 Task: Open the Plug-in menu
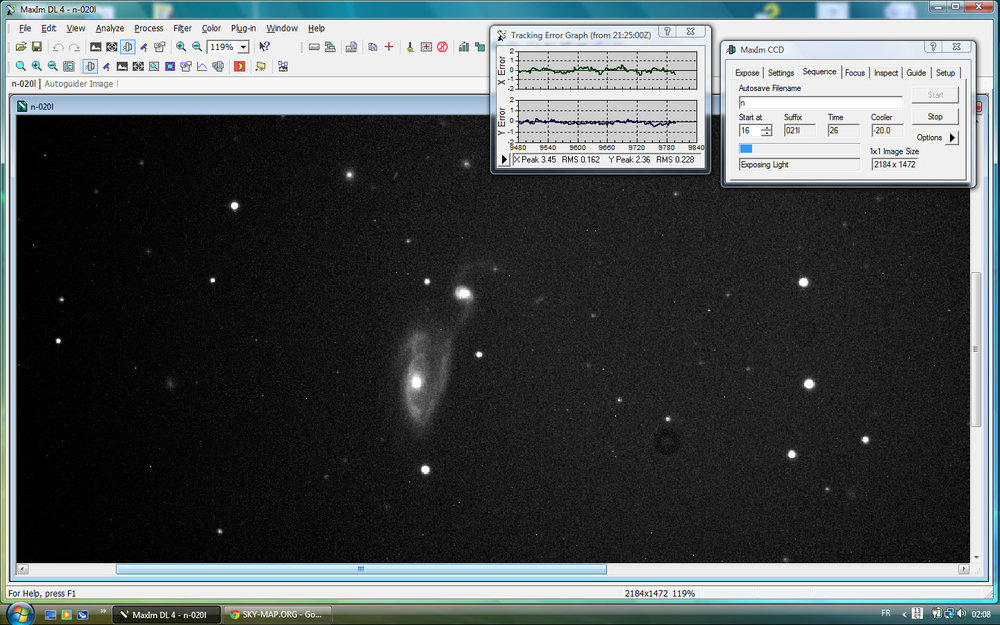243,28
